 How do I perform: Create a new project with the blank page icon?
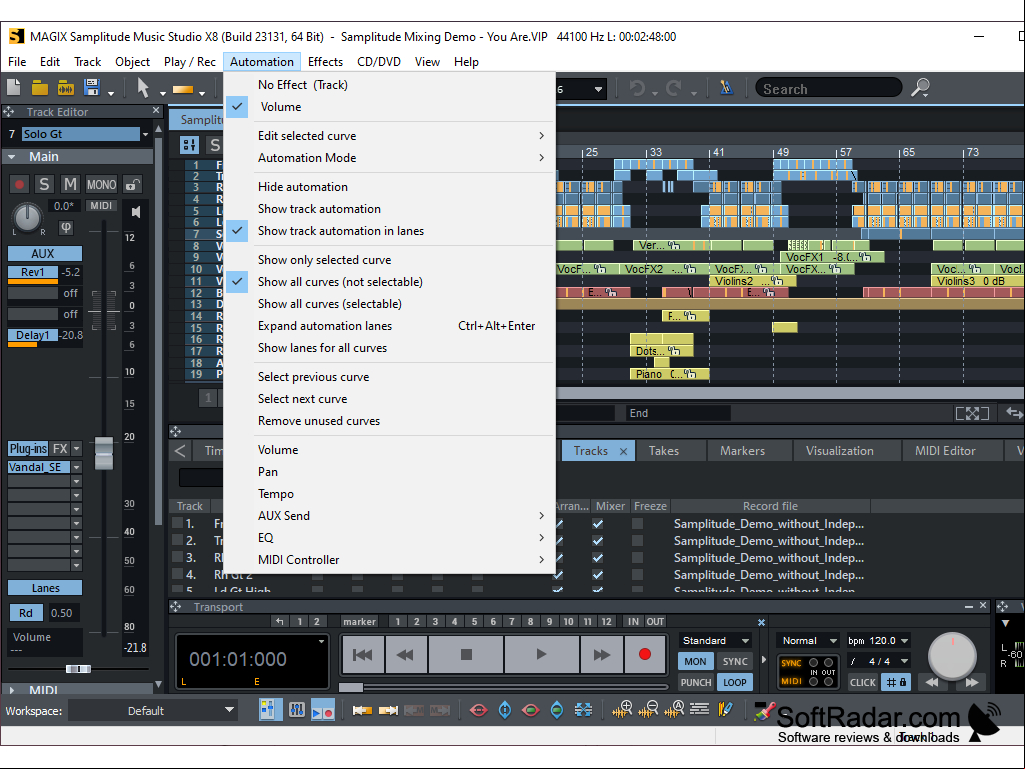pyautogui.click(x=14, y=88)
